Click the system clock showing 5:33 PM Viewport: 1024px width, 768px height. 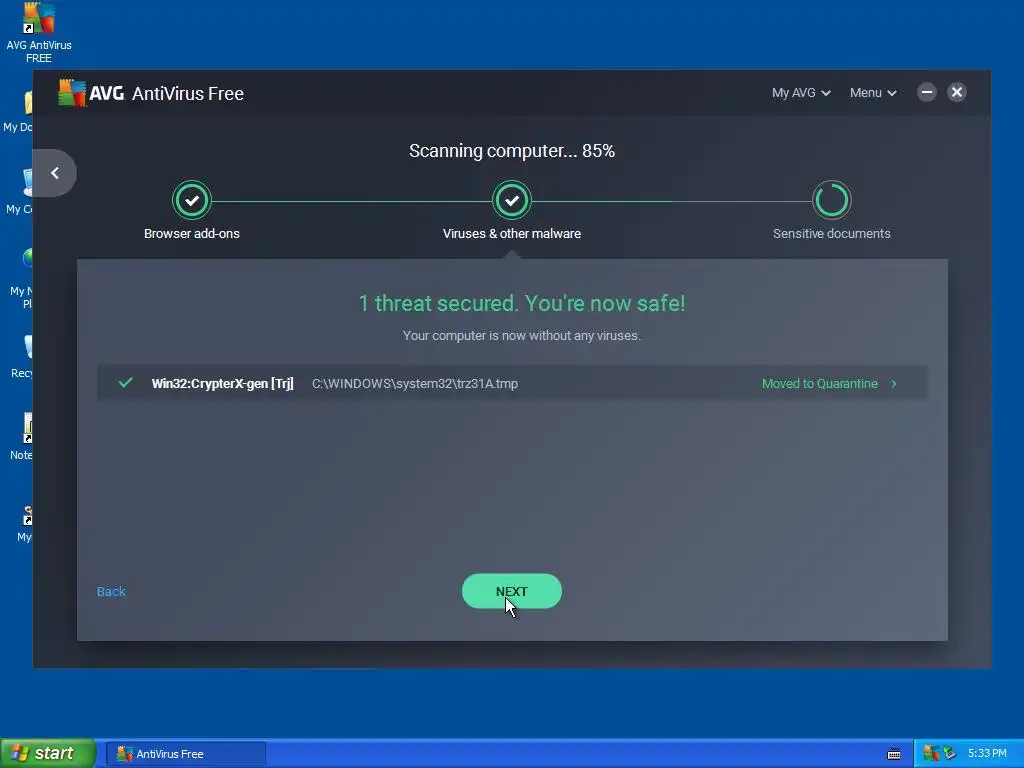click(987, 754)
